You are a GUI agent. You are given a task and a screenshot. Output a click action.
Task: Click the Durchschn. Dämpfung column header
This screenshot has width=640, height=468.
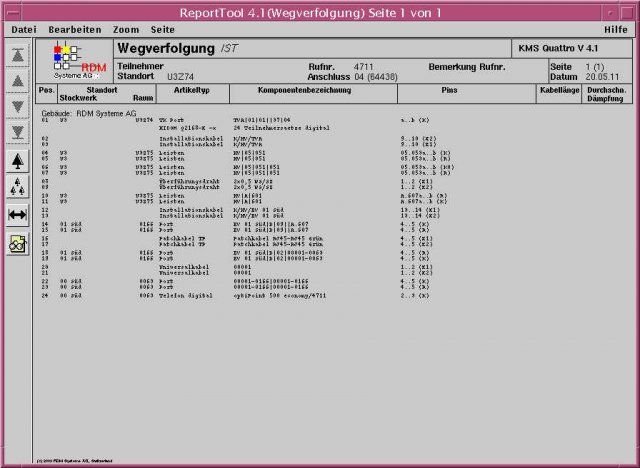606,94
